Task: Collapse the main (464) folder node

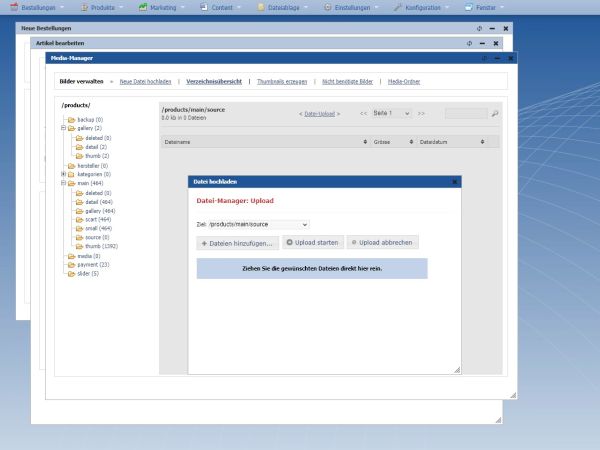Action: [x=62, y=183]
